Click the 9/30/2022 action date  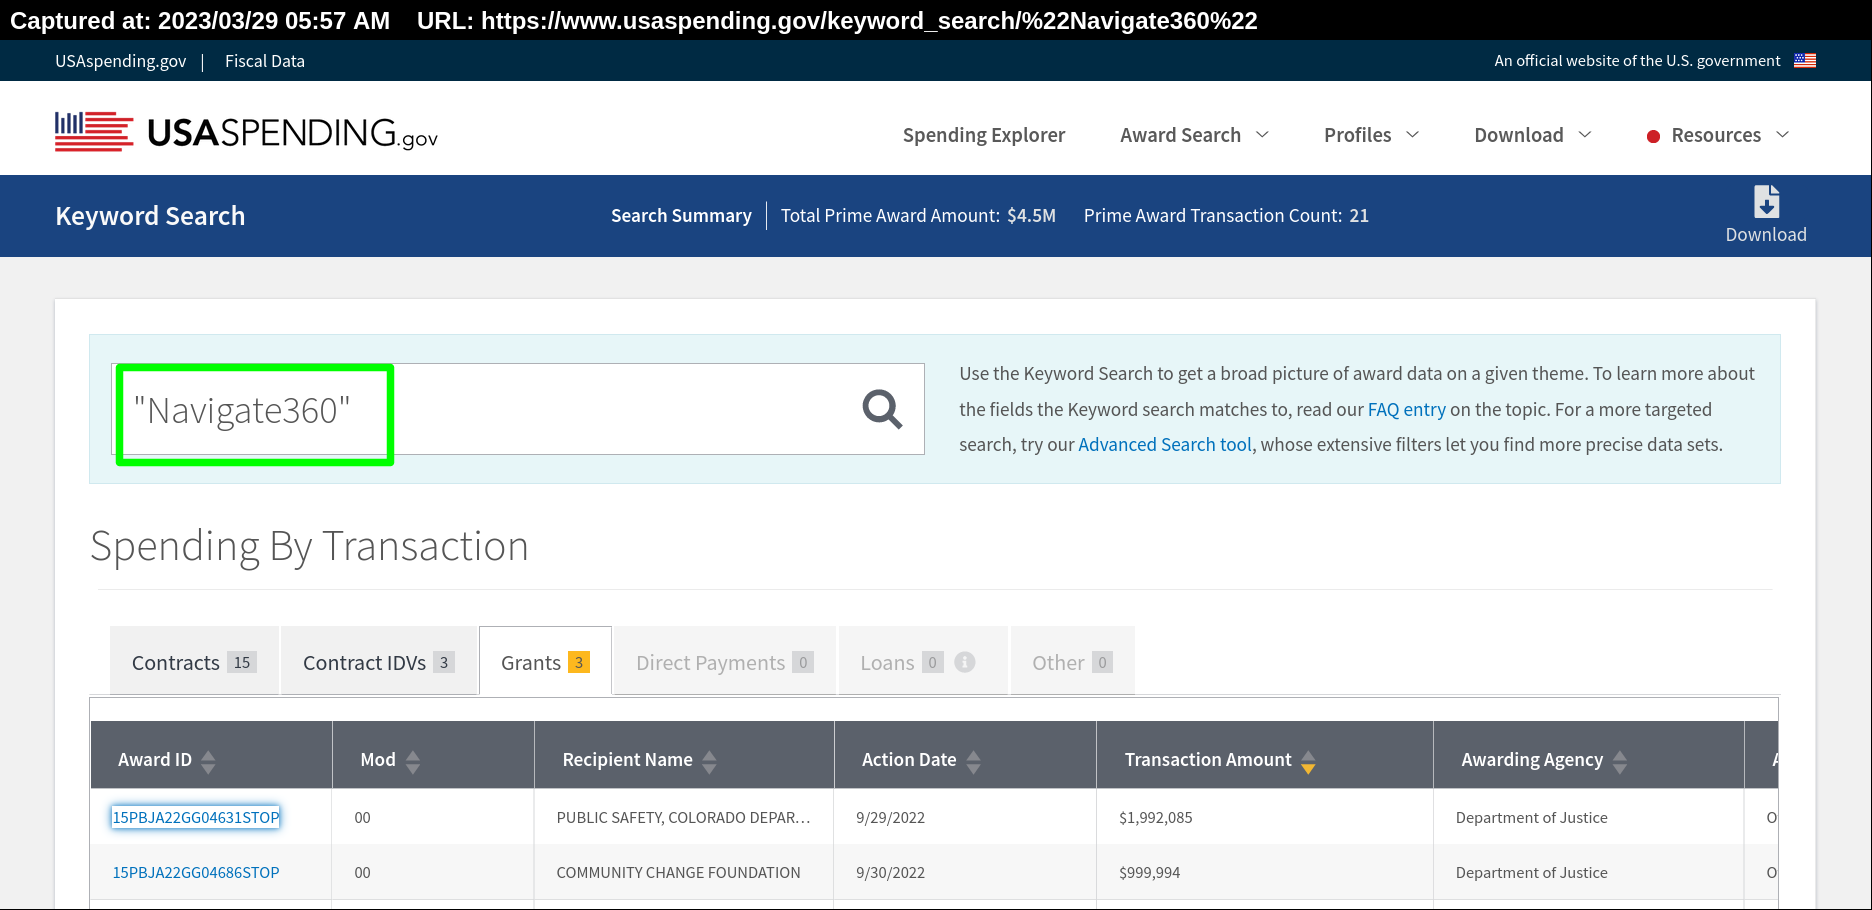coord(890,872)
